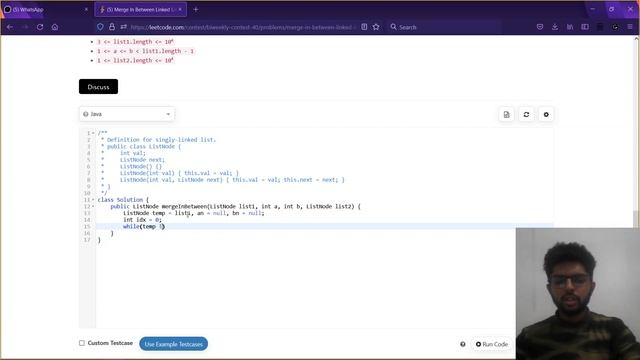This screenshot has height=360, width=640.
Task: Open the Pocket save icon
Action: pyautogui.click(x=540, y=27)
